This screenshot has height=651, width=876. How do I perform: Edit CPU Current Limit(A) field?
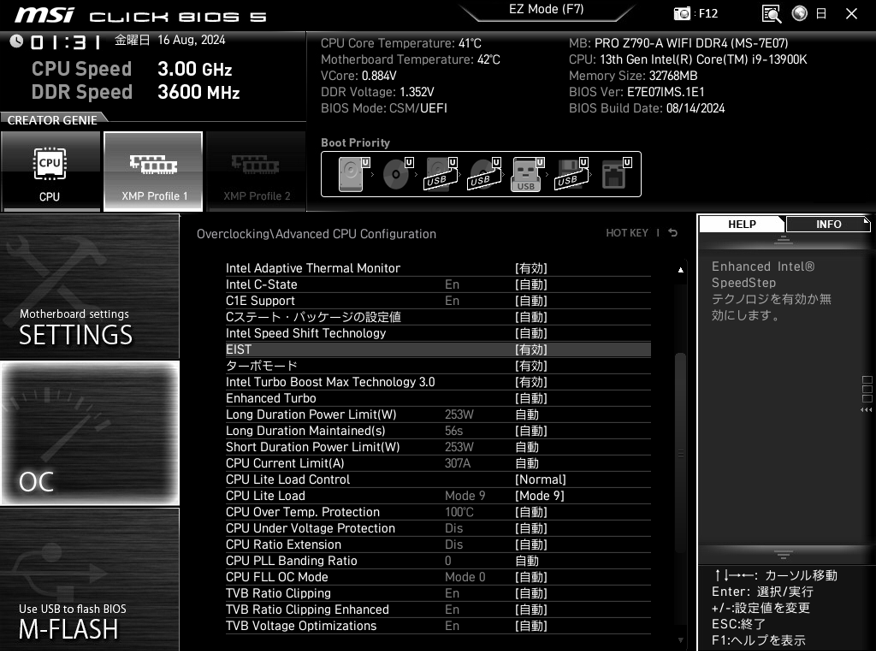click(x=527, y=463)
